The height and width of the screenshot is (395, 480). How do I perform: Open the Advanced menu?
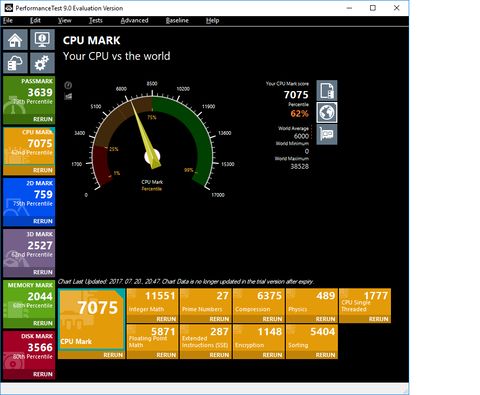point(134,21)
